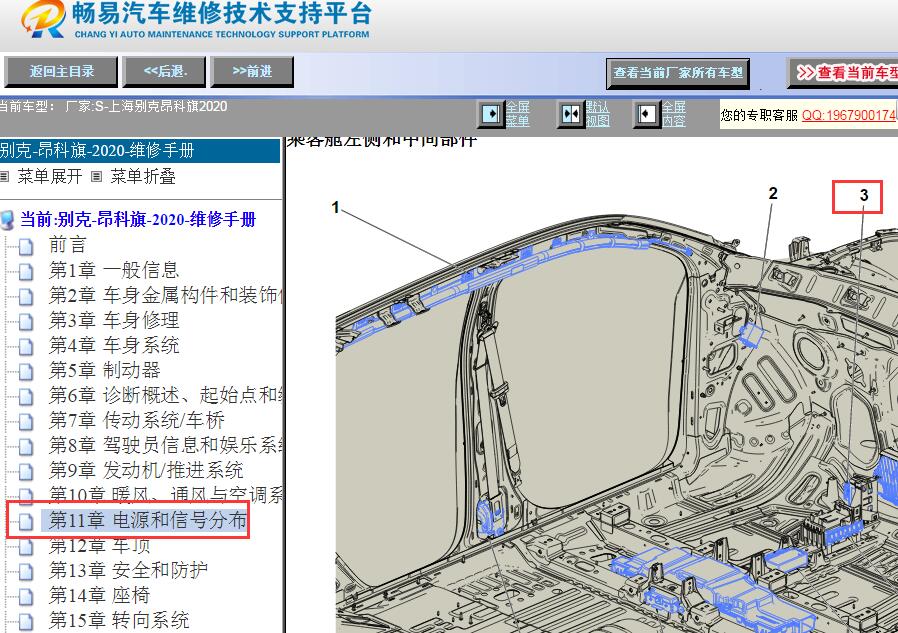Click callout number 3 in diagram
898x633 pixels.
(864, 195)
